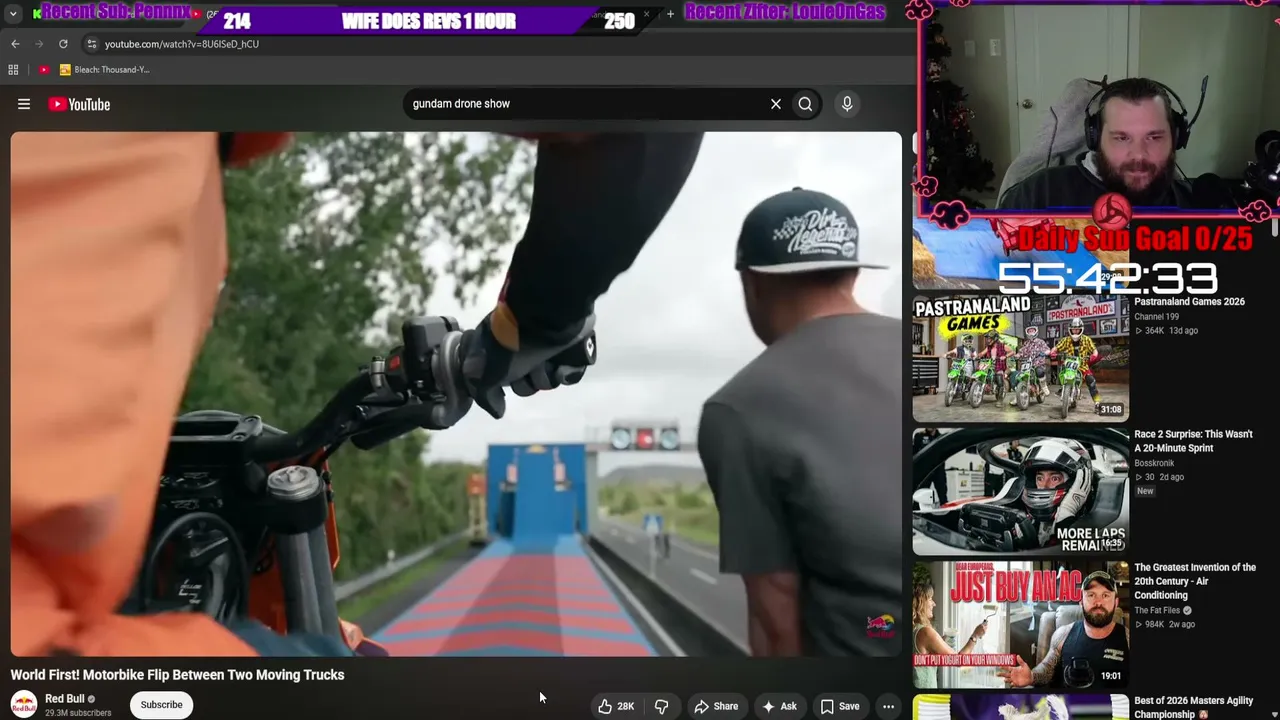
Task: Open the site information icon in address bar
Action: coord(92,44)
